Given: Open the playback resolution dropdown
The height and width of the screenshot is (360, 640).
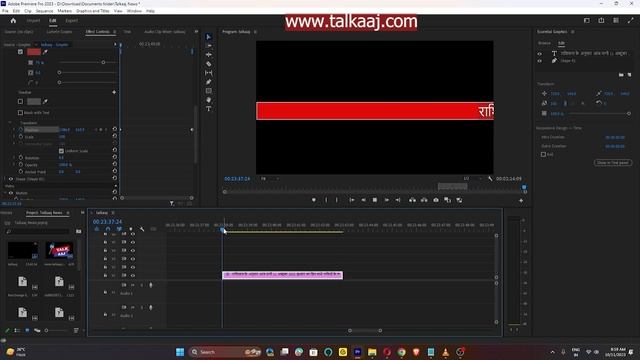Looking at the screenshot, I should (x=473, y=178).
